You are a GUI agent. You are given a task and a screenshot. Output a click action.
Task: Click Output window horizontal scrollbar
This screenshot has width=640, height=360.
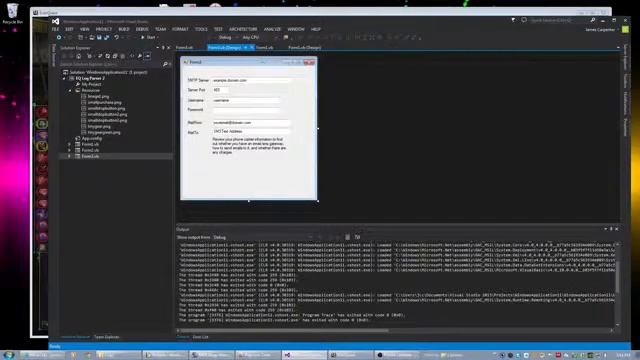click(x=394, y=331)
